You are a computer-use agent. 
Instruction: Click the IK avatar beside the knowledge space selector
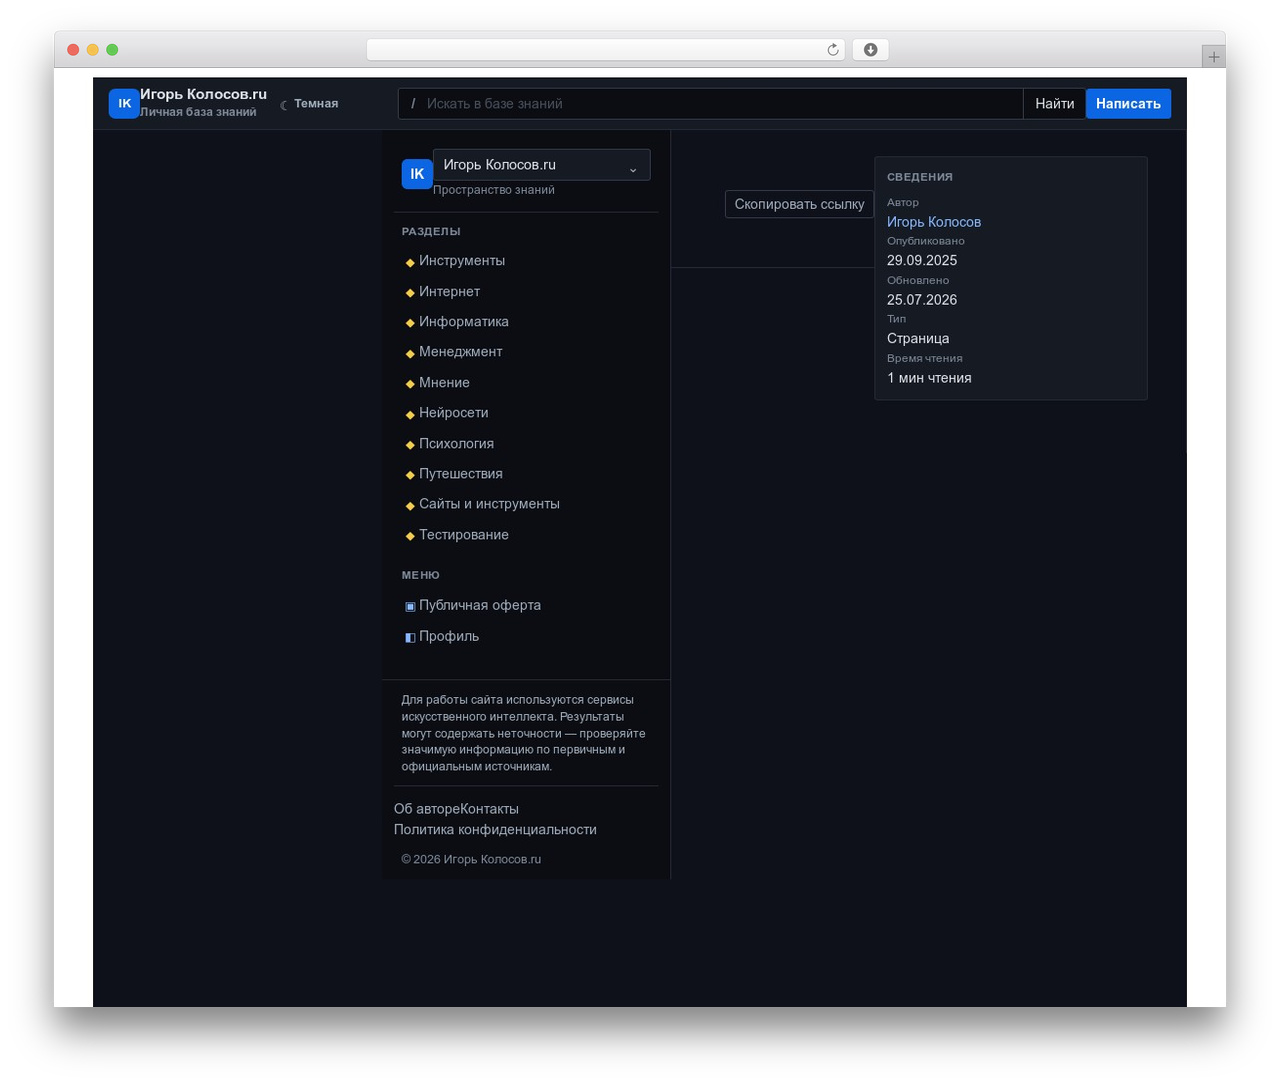417,173
